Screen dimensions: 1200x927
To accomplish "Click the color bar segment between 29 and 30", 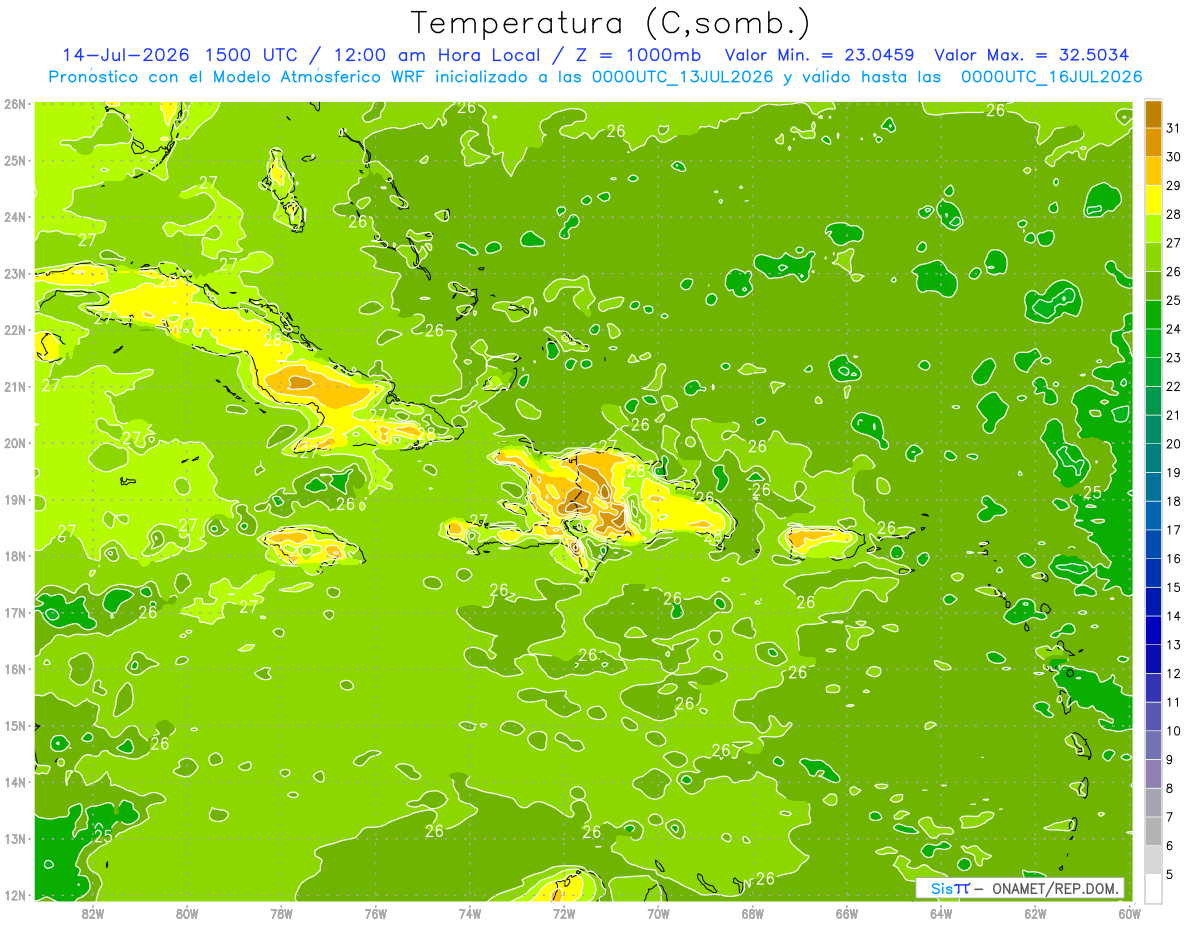I will coord(1153,171).
